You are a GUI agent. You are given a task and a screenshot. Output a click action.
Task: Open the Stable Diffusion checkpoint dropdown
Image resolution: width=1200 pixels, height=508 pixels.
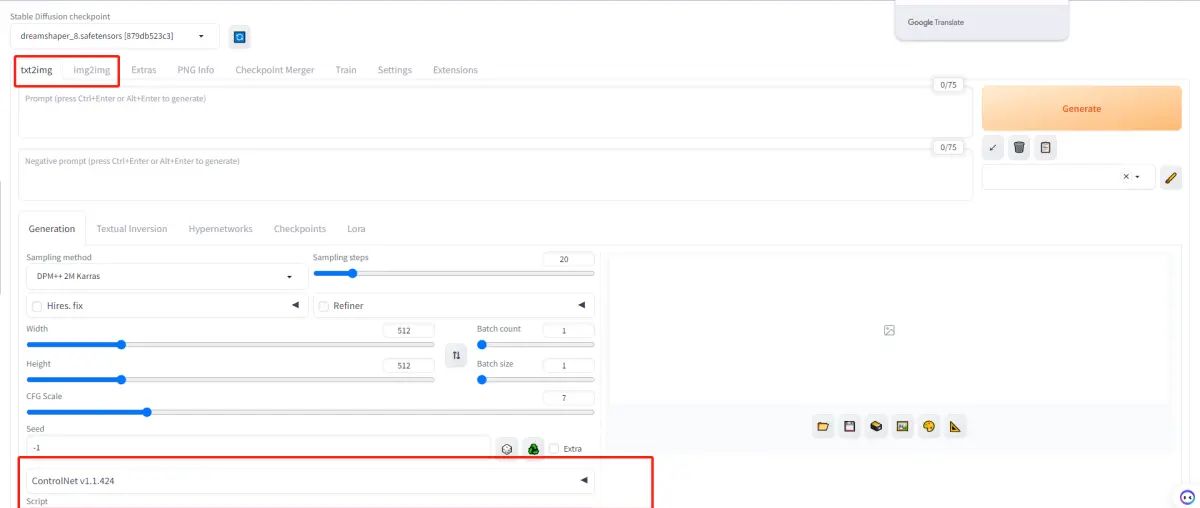(114, 37)
